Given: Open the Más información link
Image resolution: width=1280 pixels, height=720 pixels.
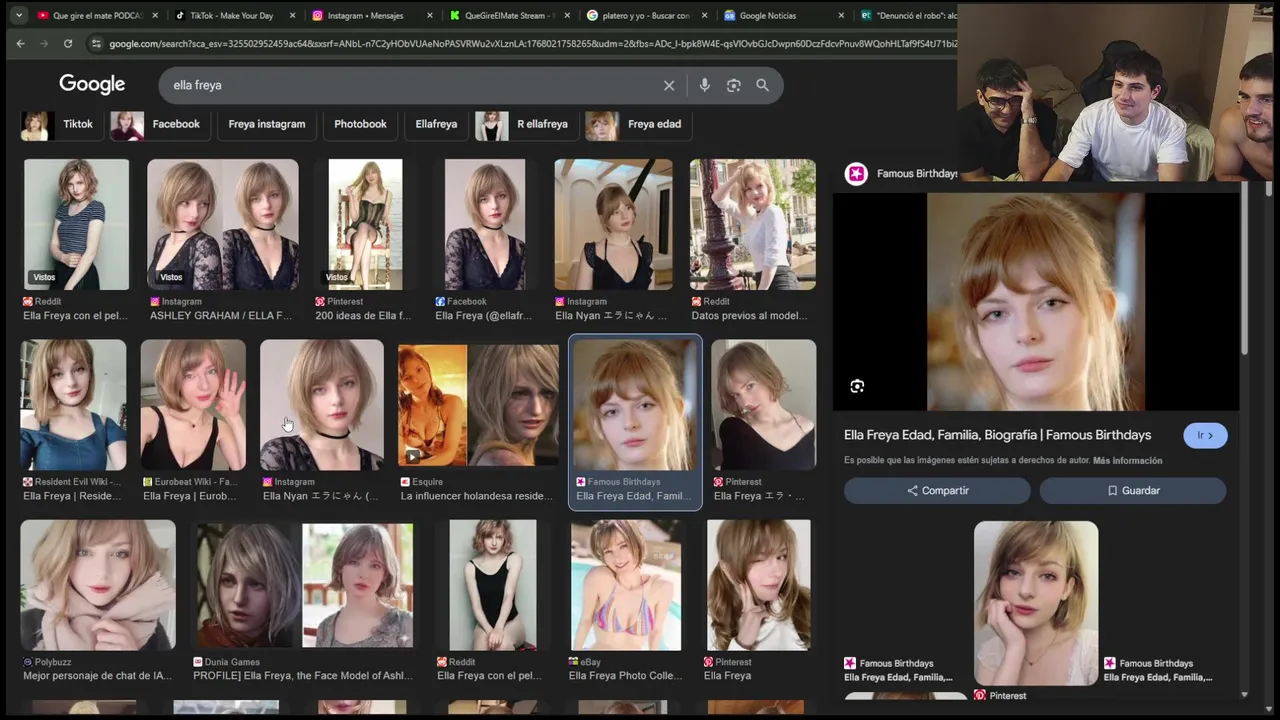Looking at the screenshot, I should pyautogui.click(x=1127, y=460).
